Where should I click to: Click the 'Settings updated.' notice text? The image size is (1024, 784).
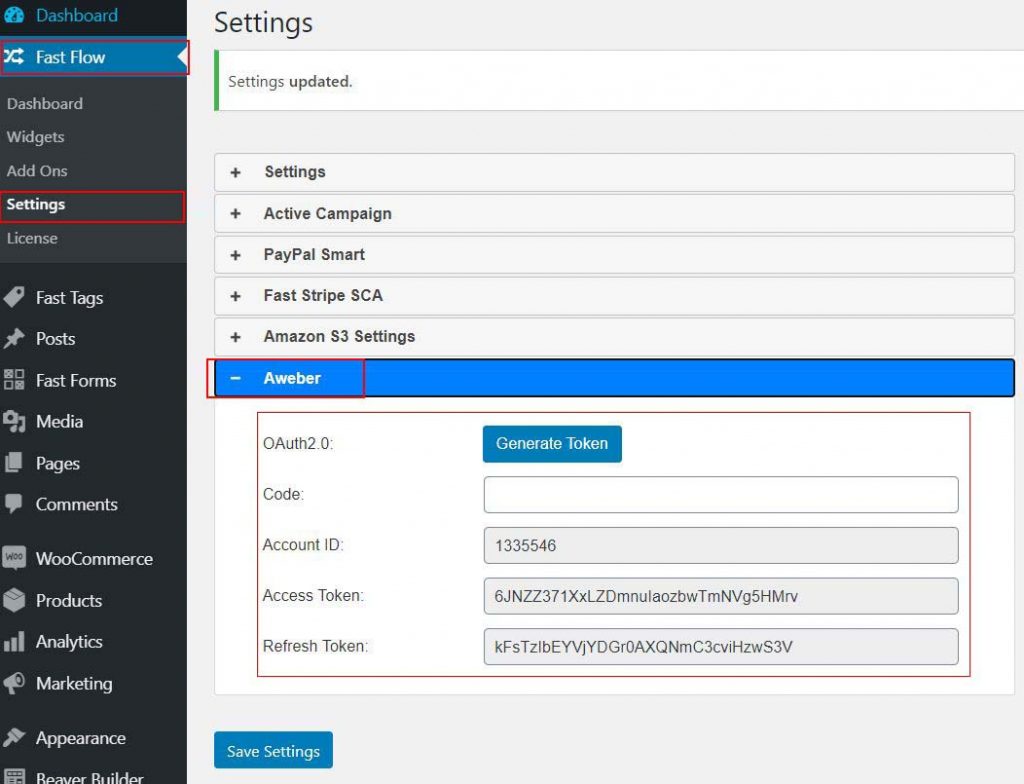(290, 82)
